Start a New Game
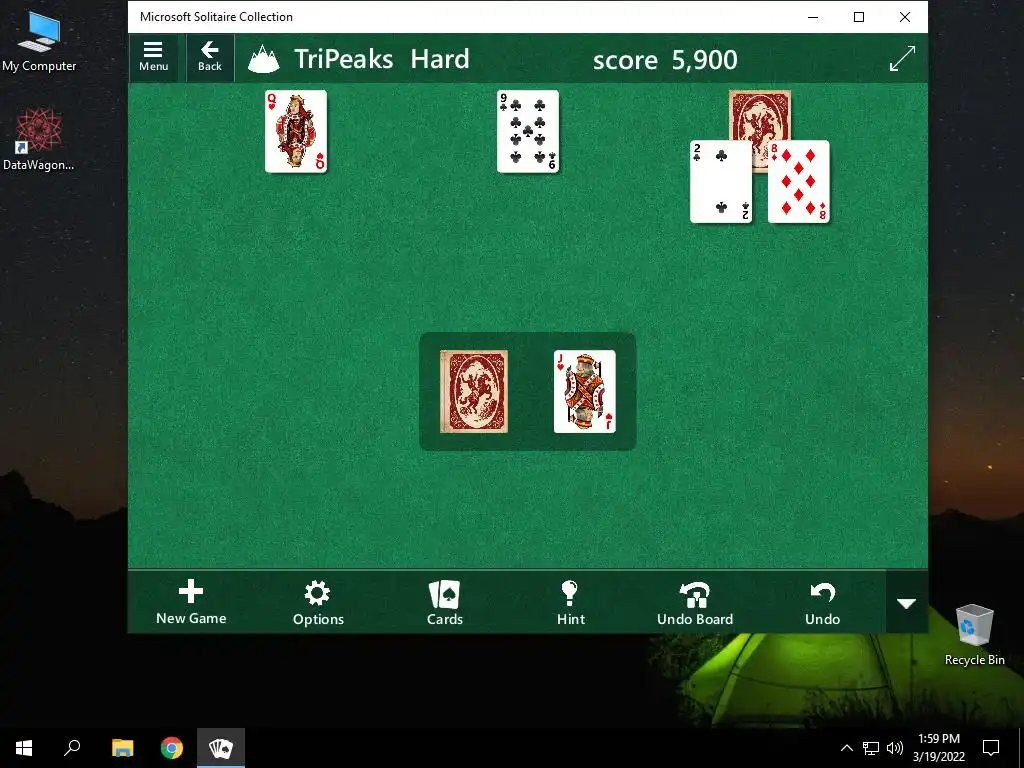 tap(191, 602)
